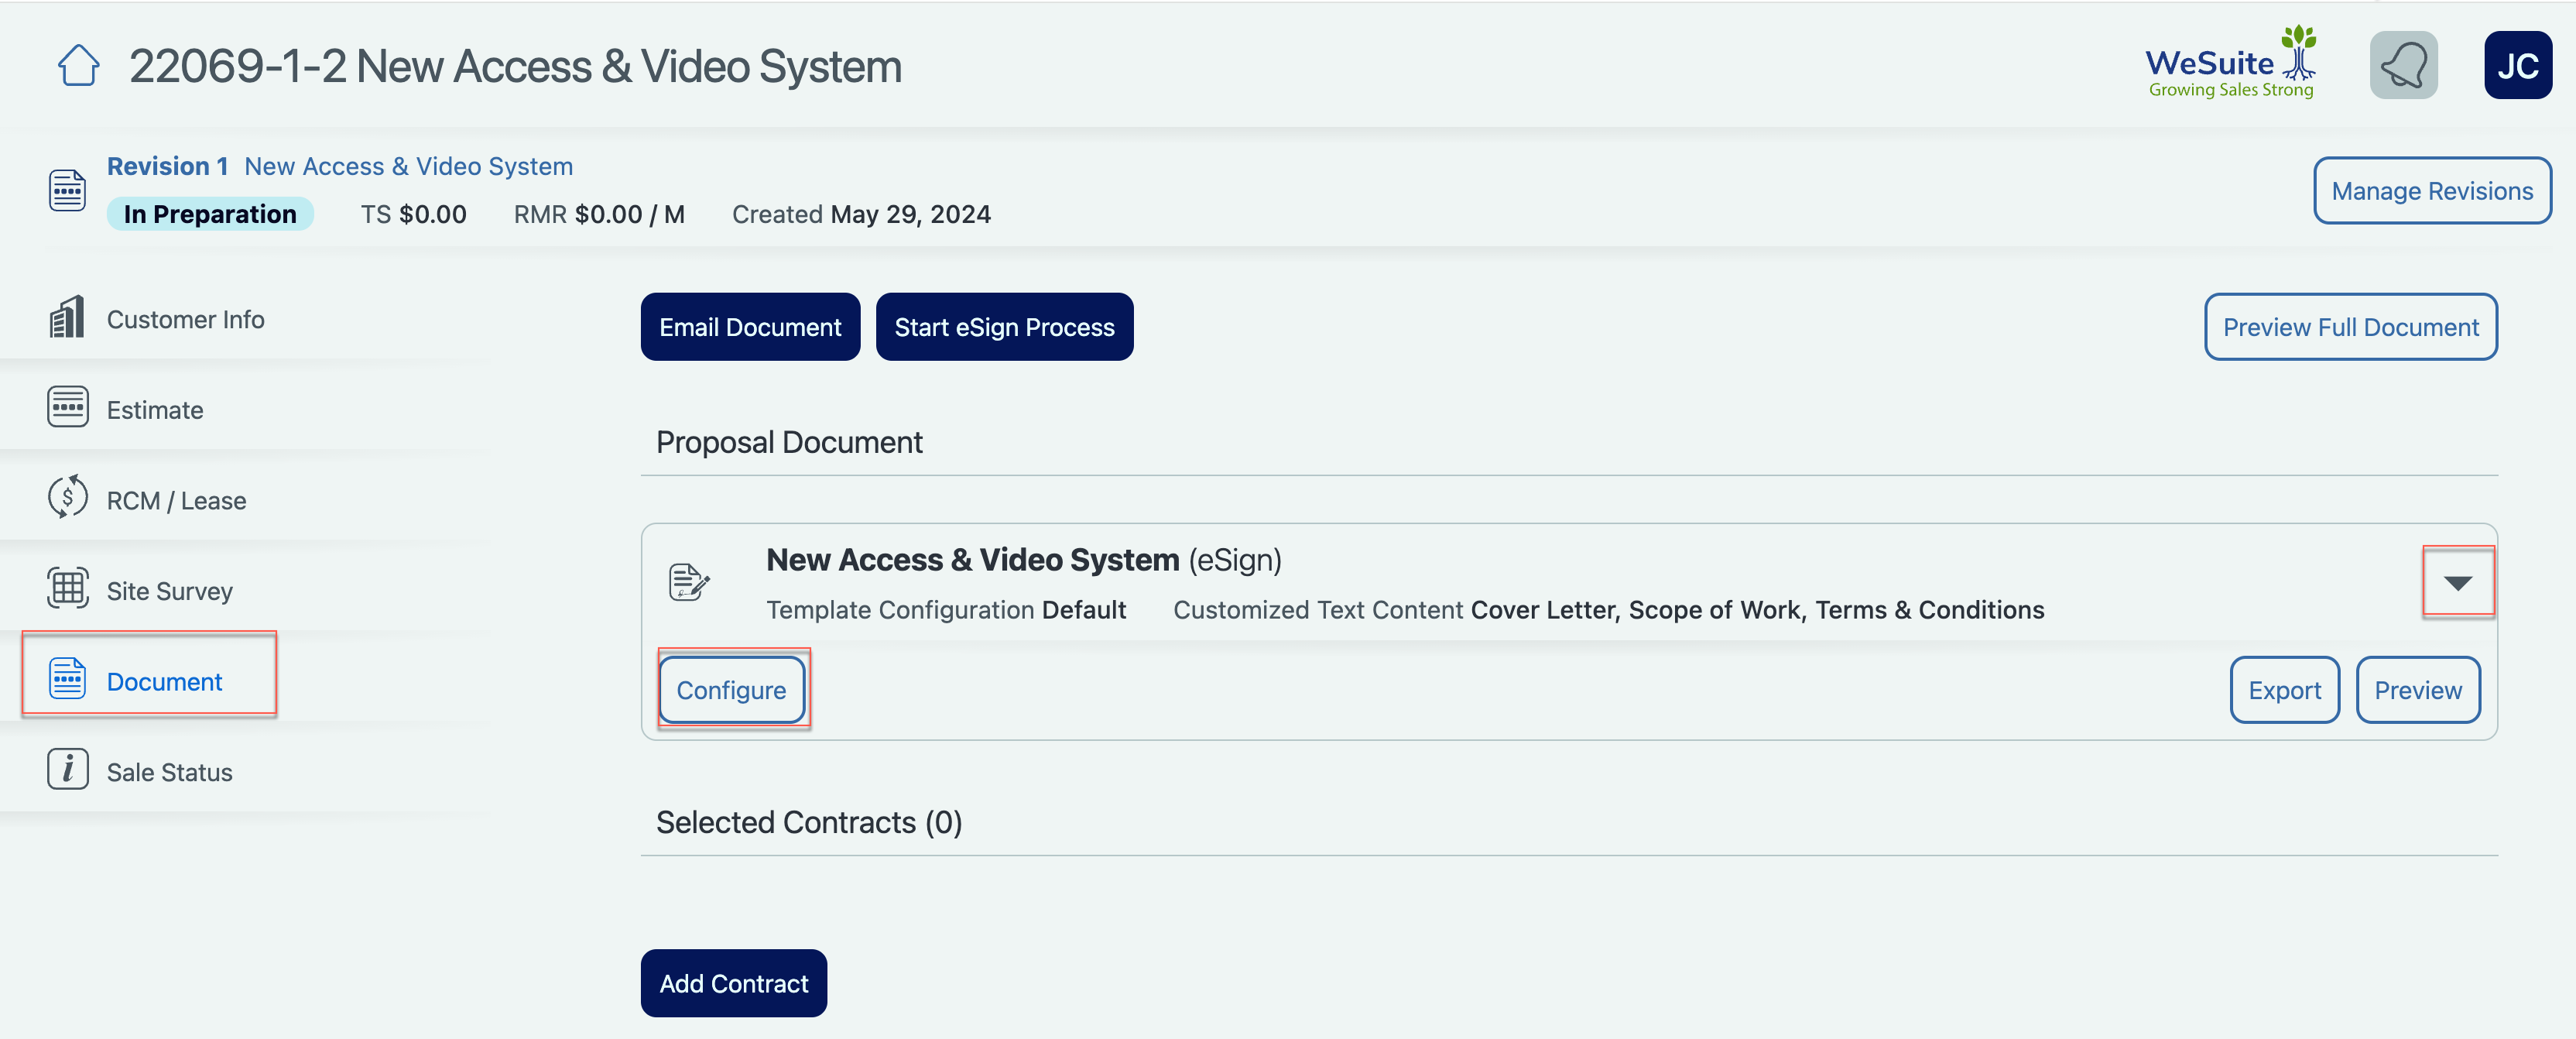
Task: Click the revision document icon
Action: coord(67,190)
